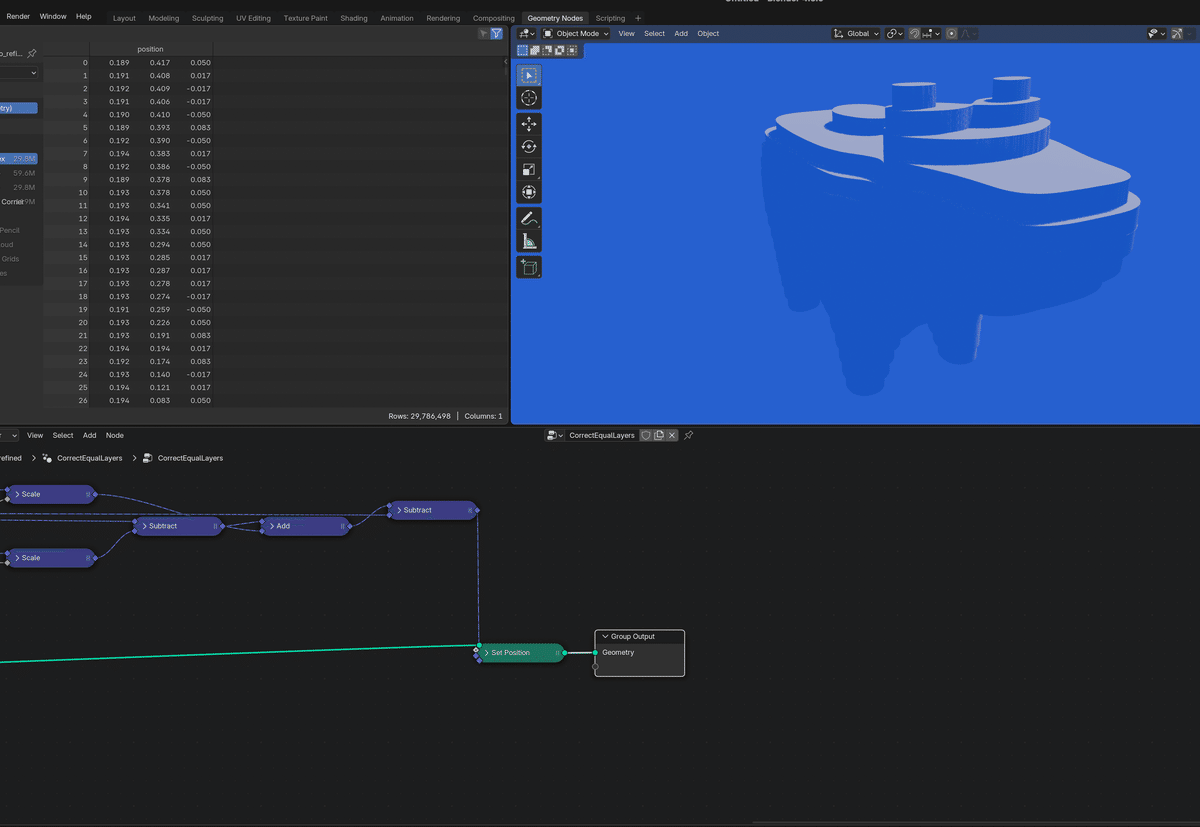Toggle viewport gizmos visibility

(x=1178, y=34)
